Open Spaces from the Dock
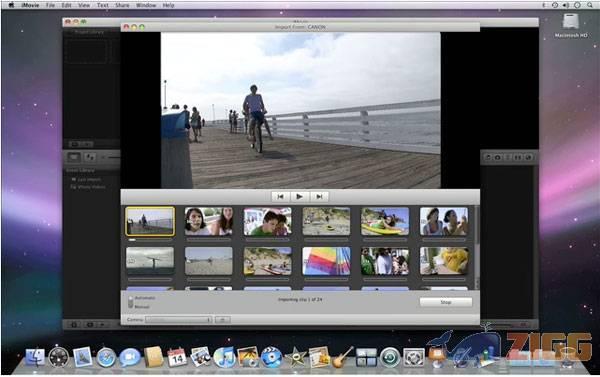This screenshot has width=600, height=377. tap(366, 357)
